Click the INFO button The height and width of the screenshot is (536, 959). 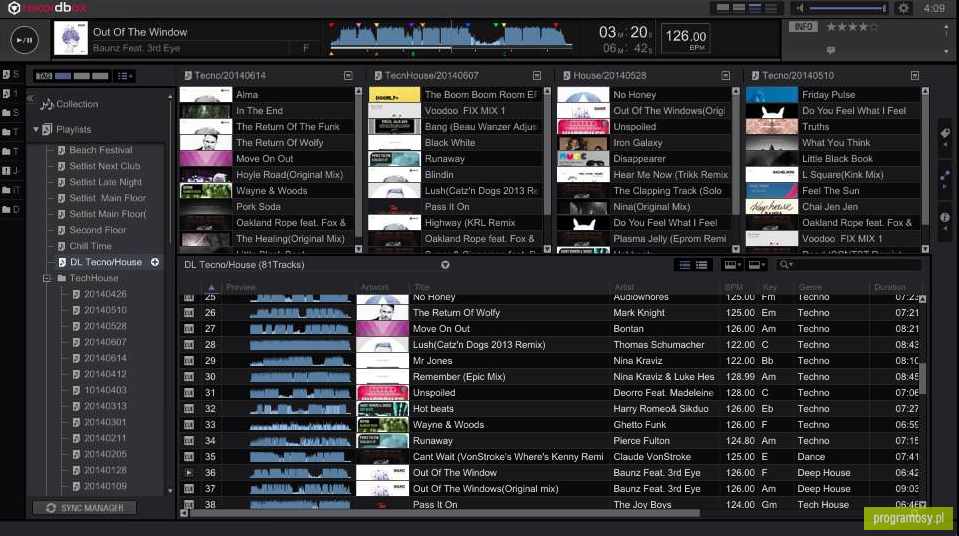coord(803,27)
